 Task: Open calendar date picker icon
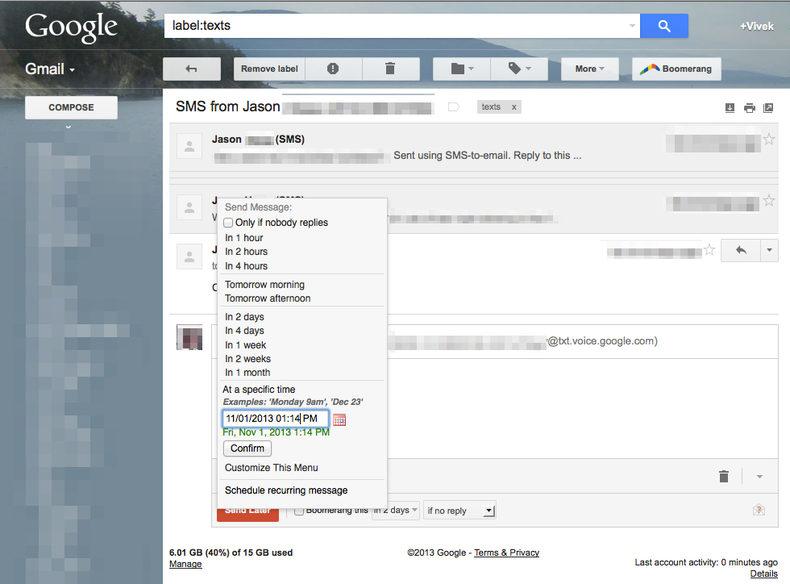pyautogui.click(x=340, y=419)
